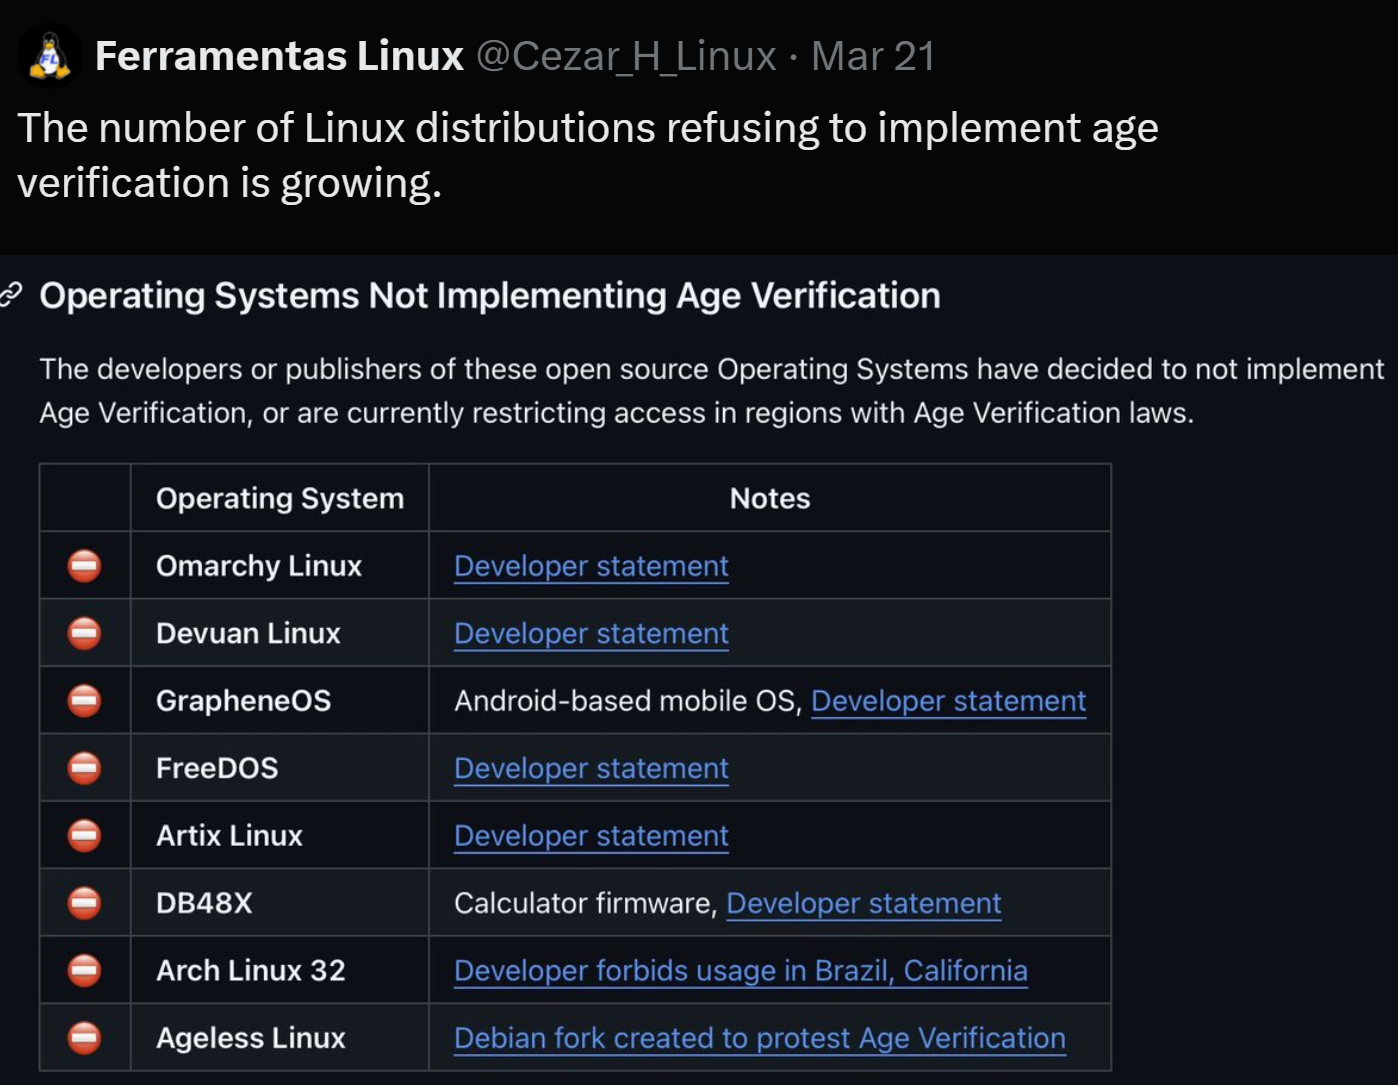1398x1085 pixels.
Task: Select the 'Arch Linux 32' table cell
Action: point(280,971)
